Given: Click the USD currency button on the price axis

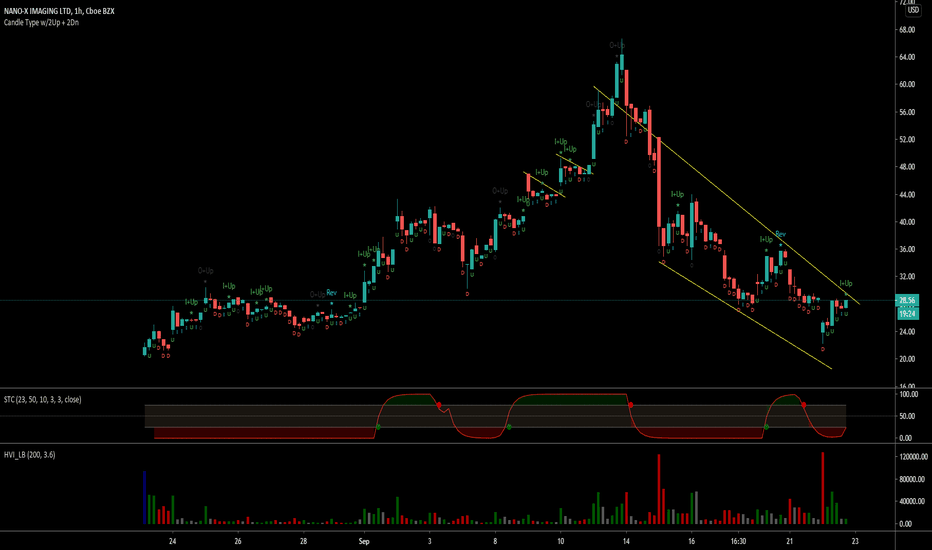Looking at the screenshot, I should coord(912,10).
